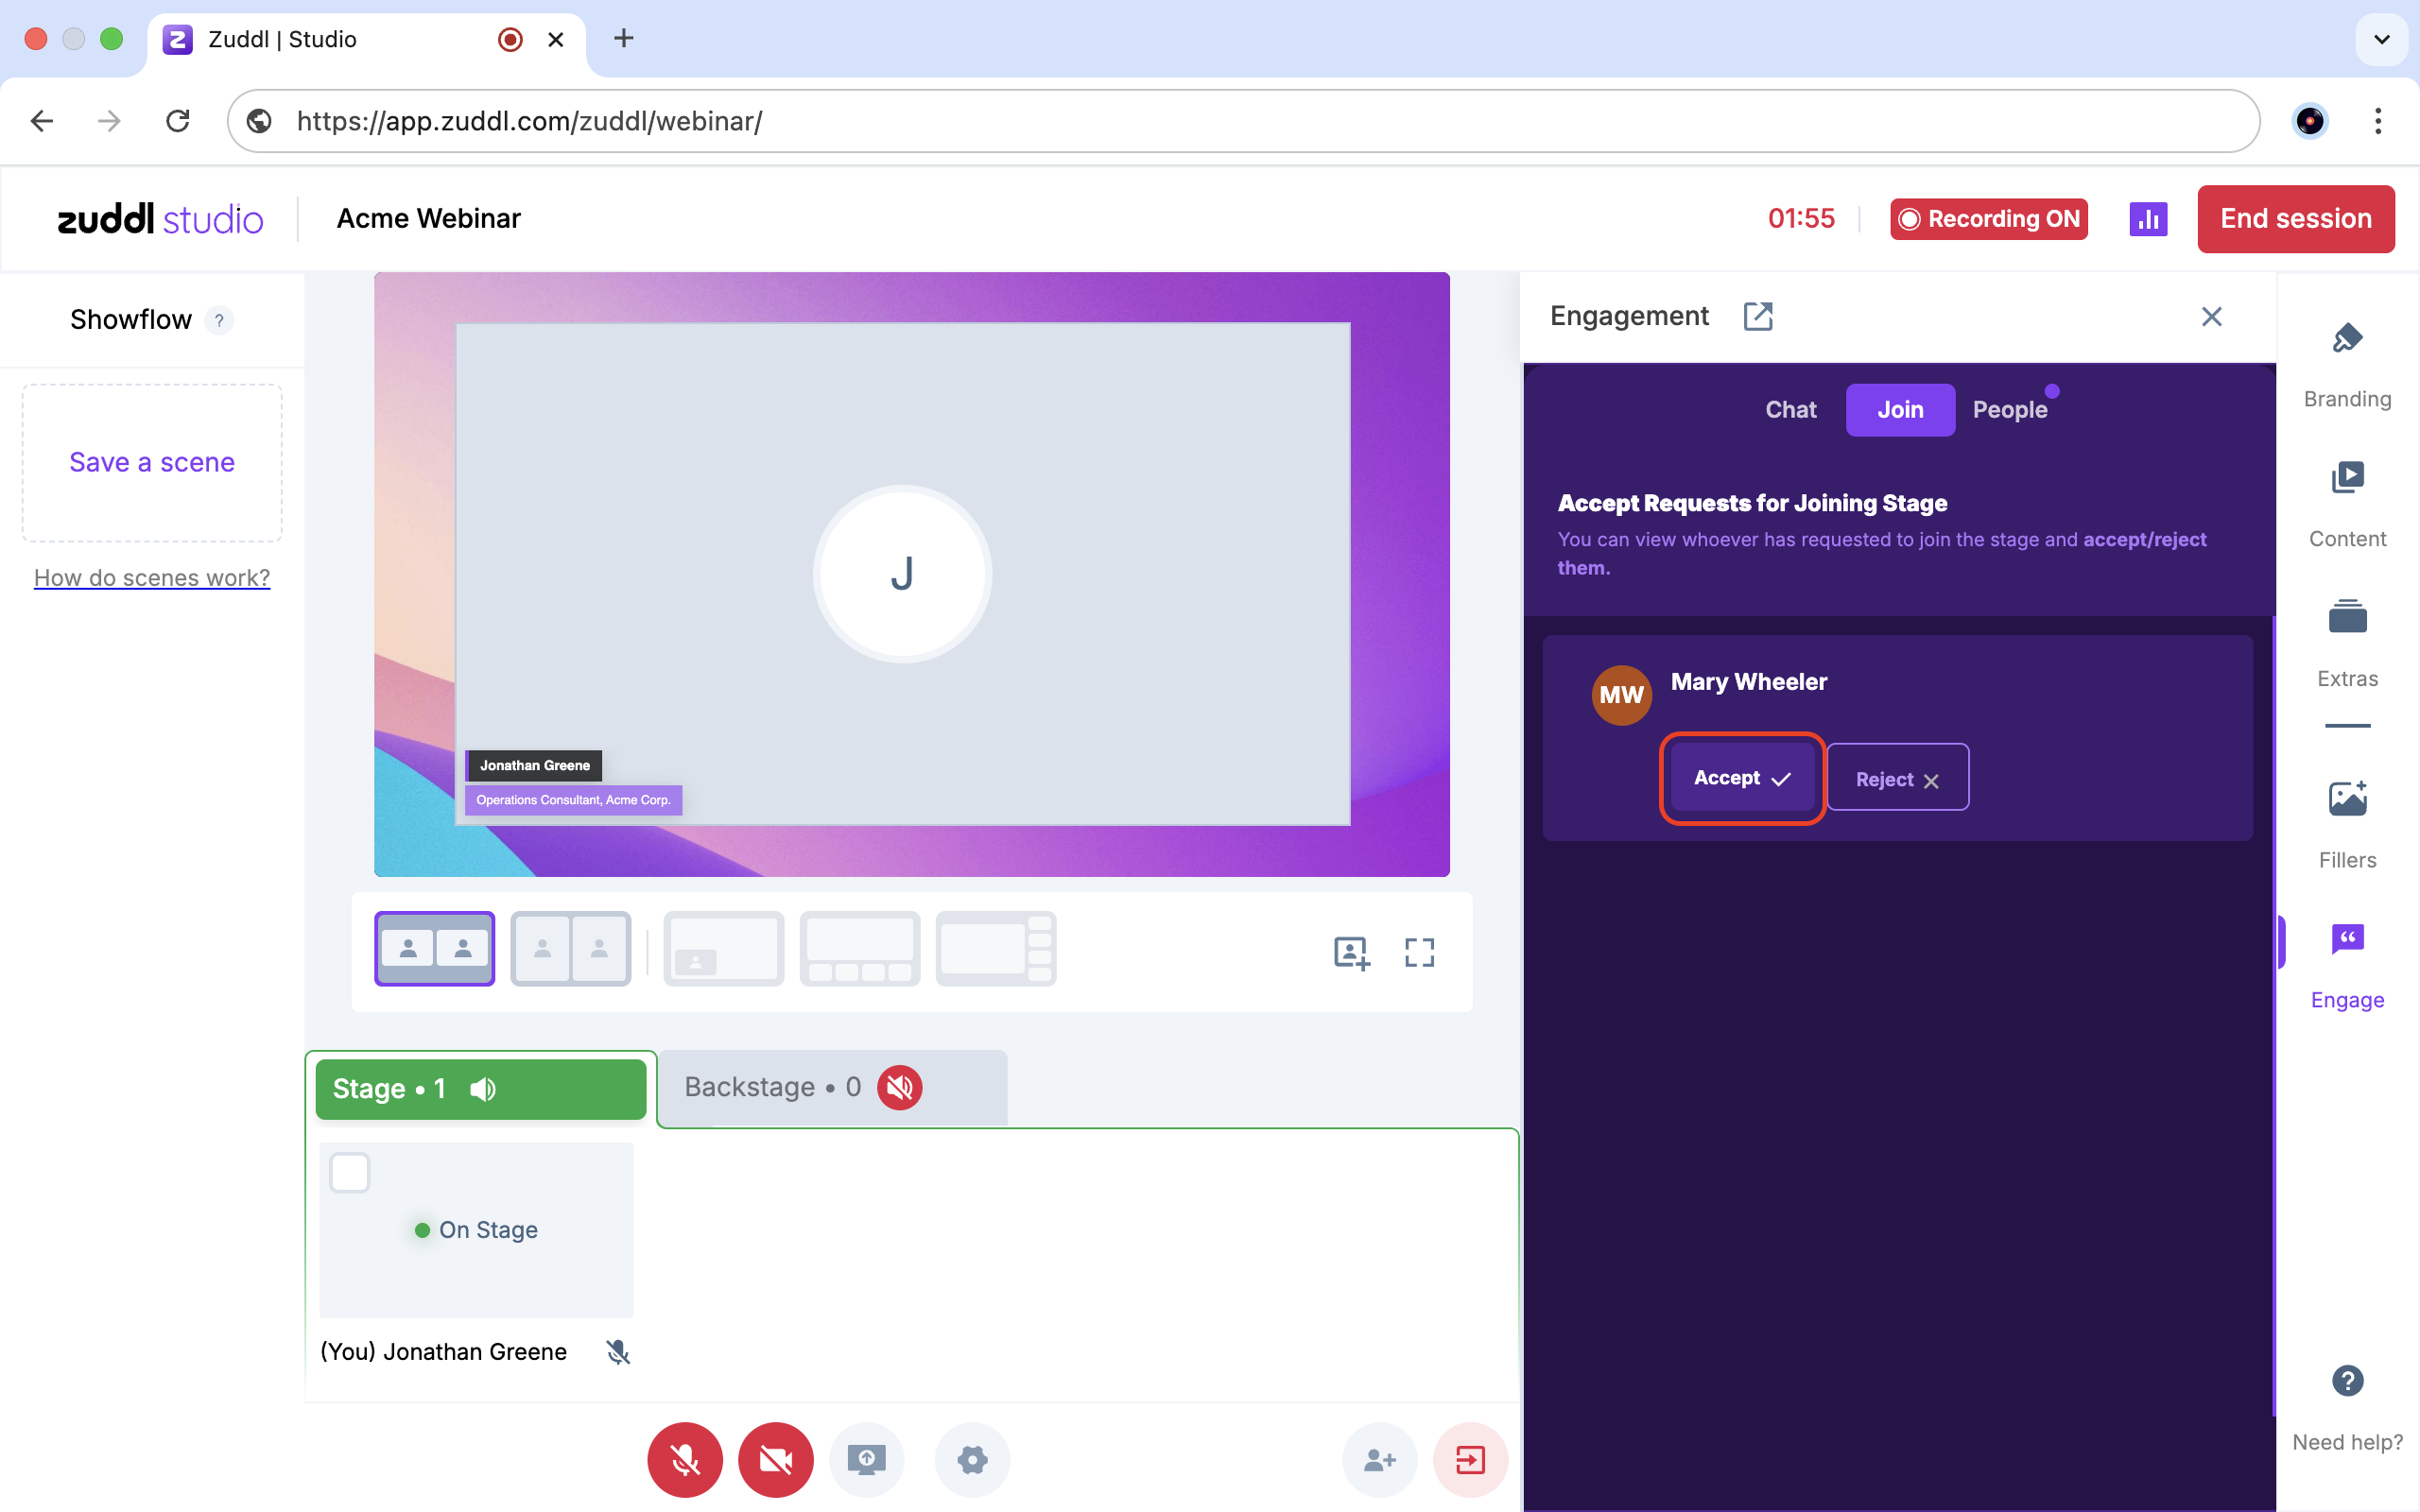Accept Mary Wheeler's join request

(1741, 778)
